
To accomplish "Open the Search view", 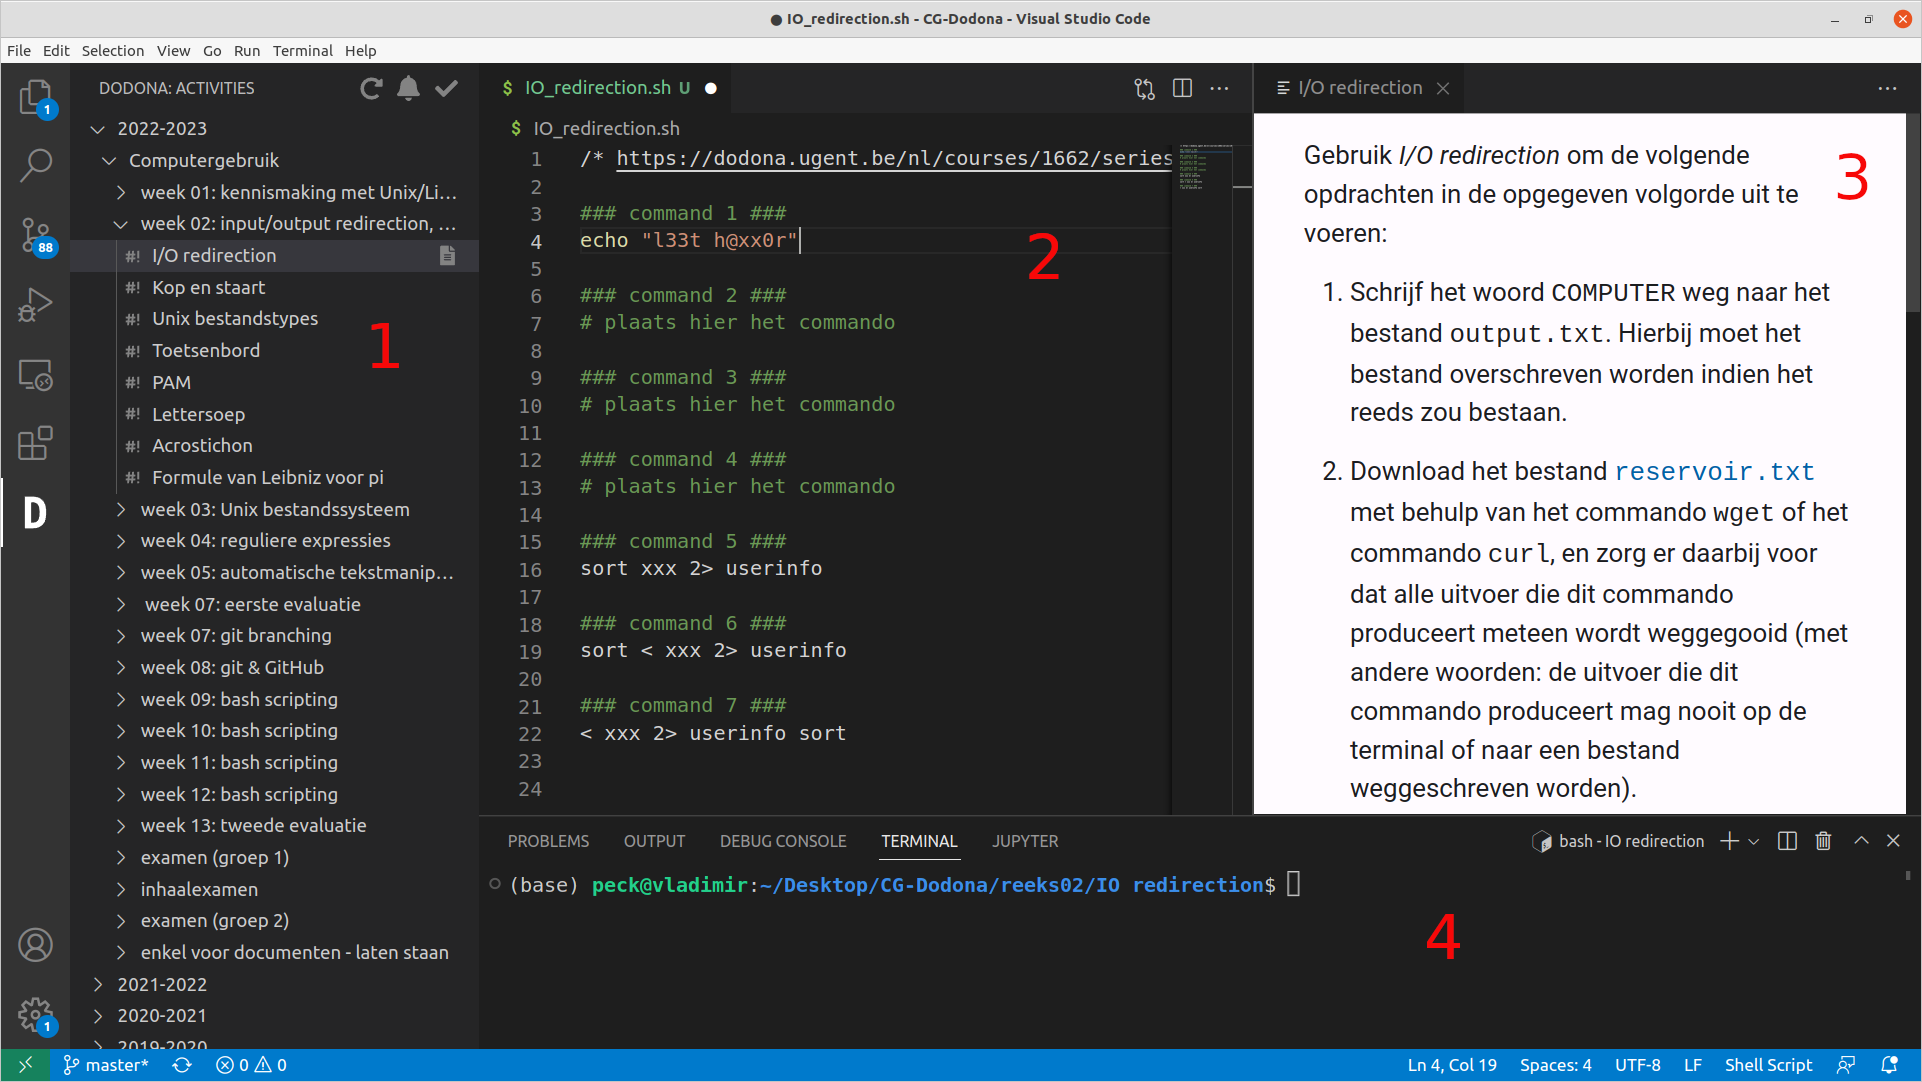I will pos(35,164).
